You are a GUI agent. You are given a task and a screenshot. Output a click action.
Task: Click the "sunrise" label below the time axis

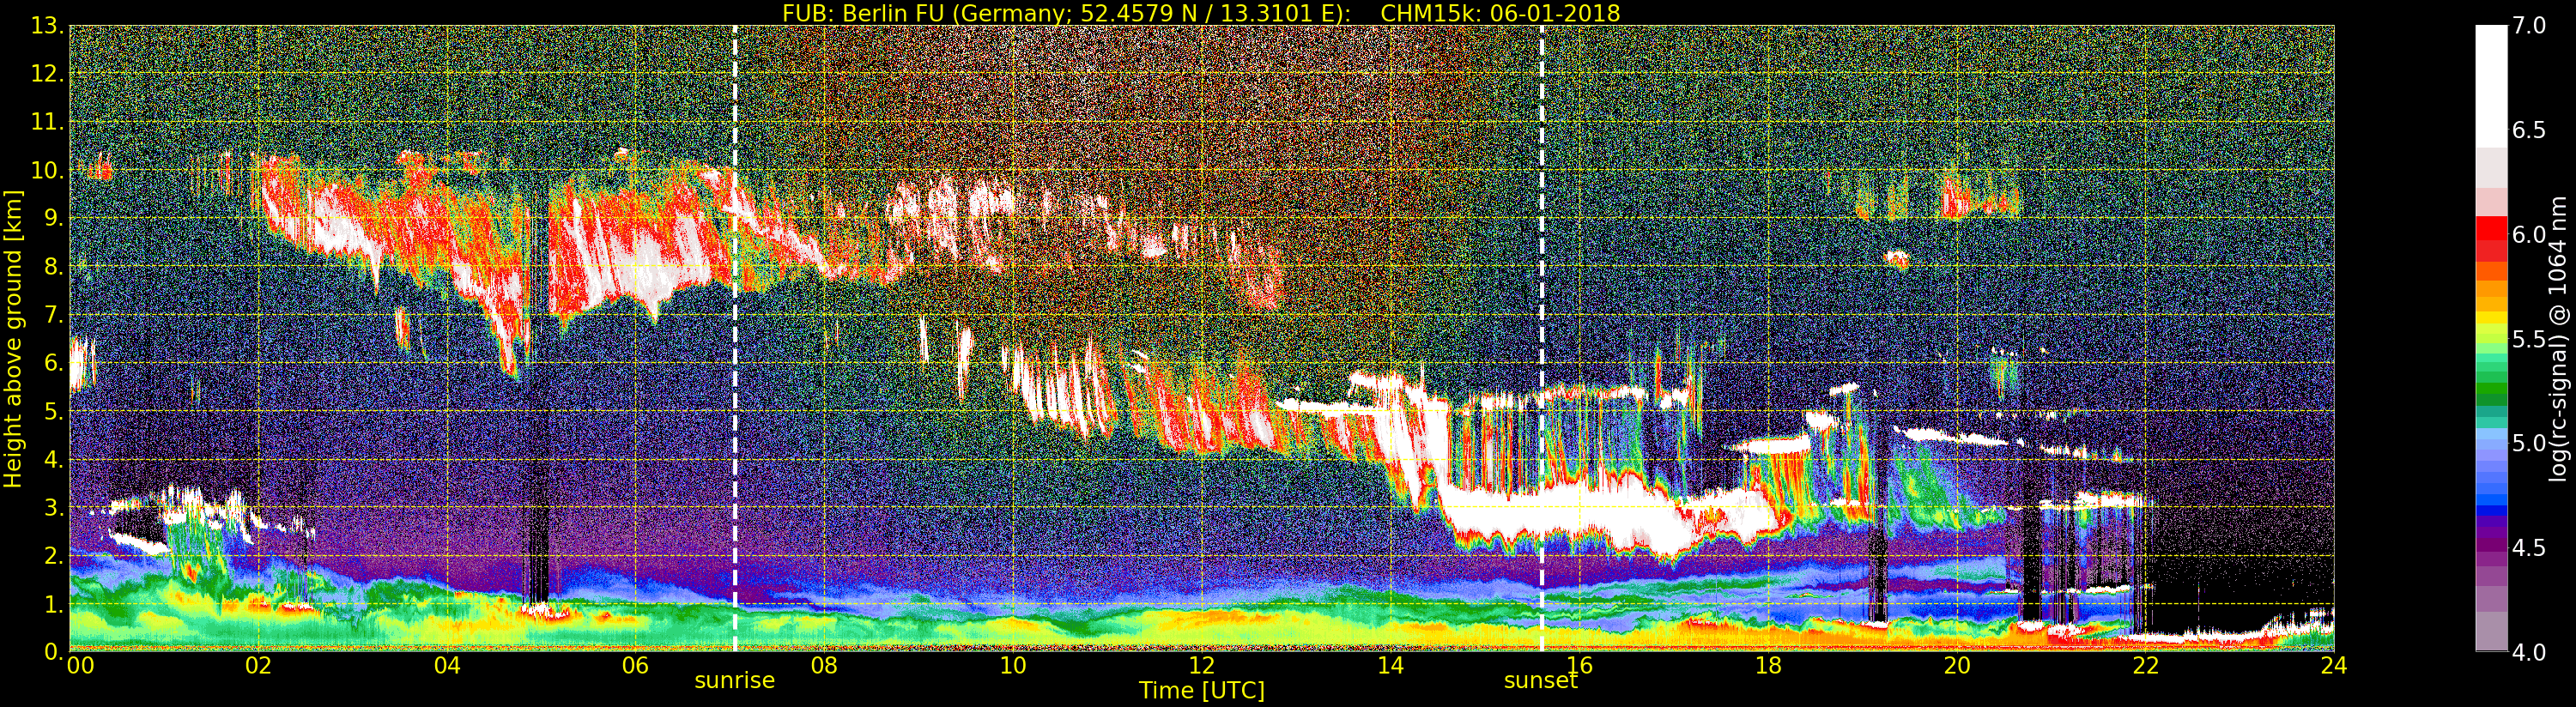coord(735,680)
